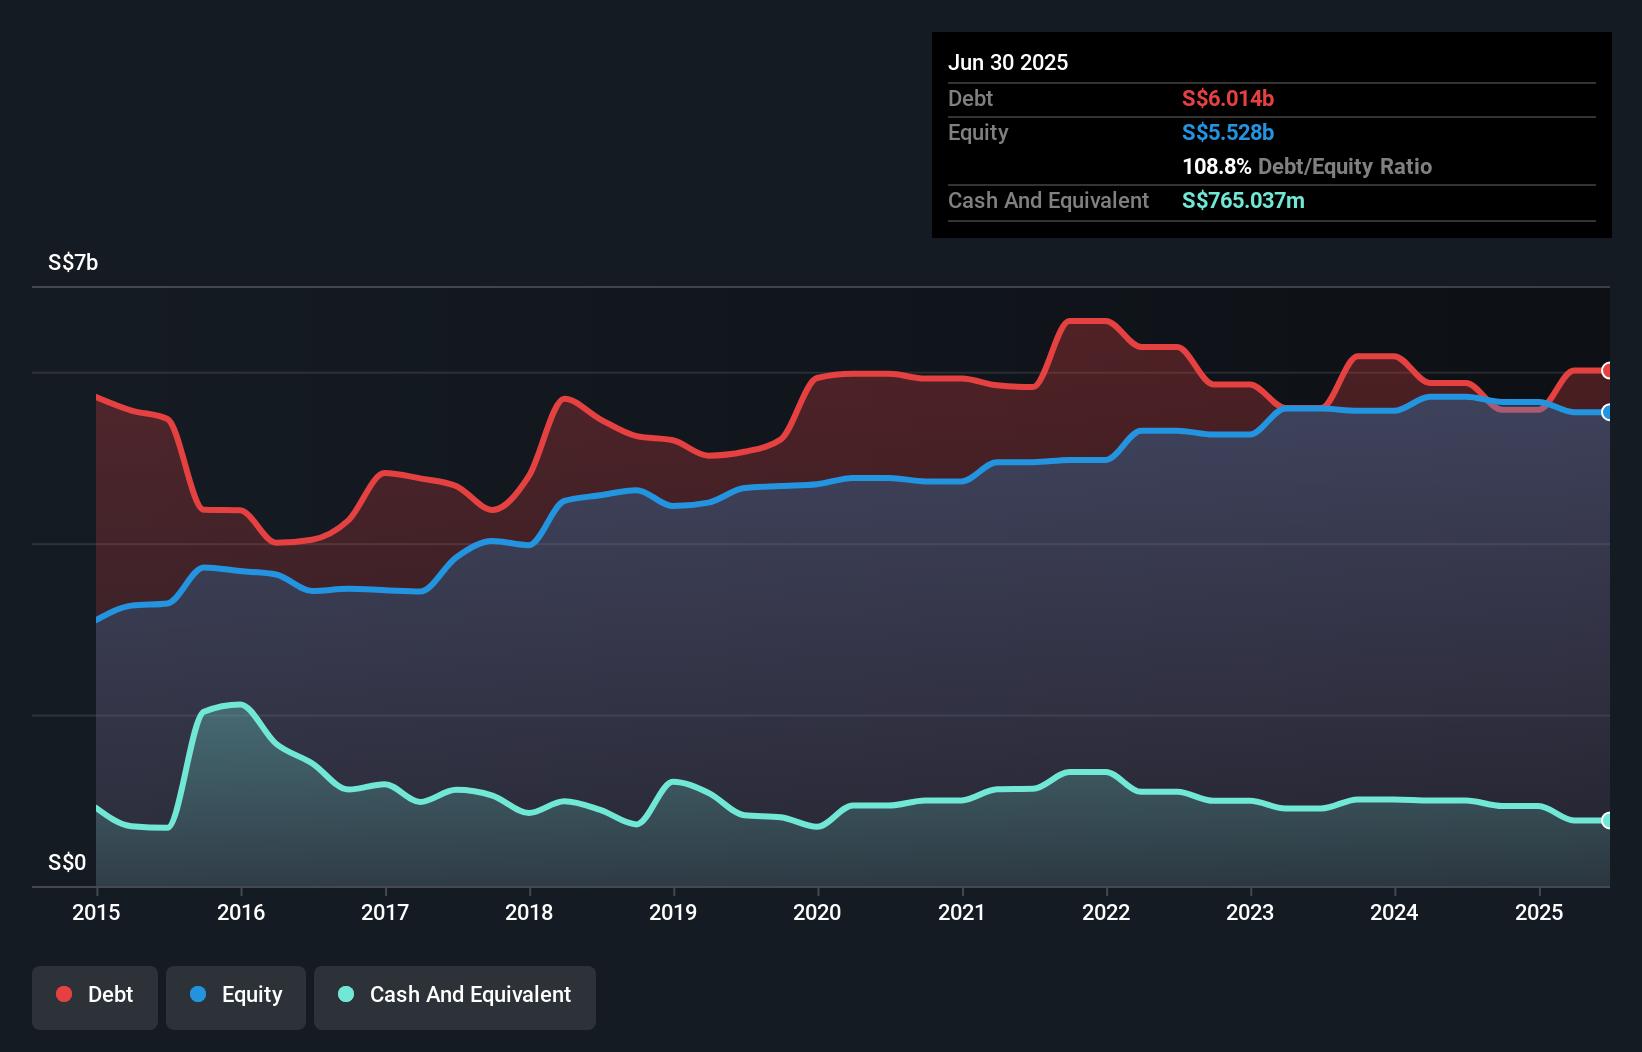Click the S$7b axis label
The height and width of the screenshot is (1052, 1642).
click(x=71, y=262)
